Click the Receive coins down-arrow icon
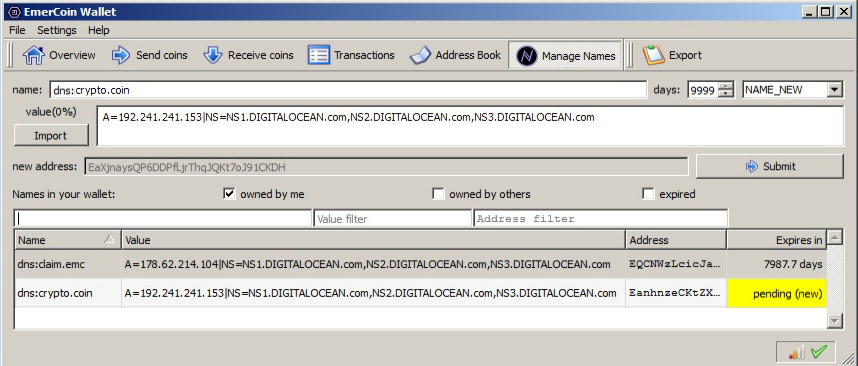The width and height of the screenshot is (858, 366). point(213,55)
